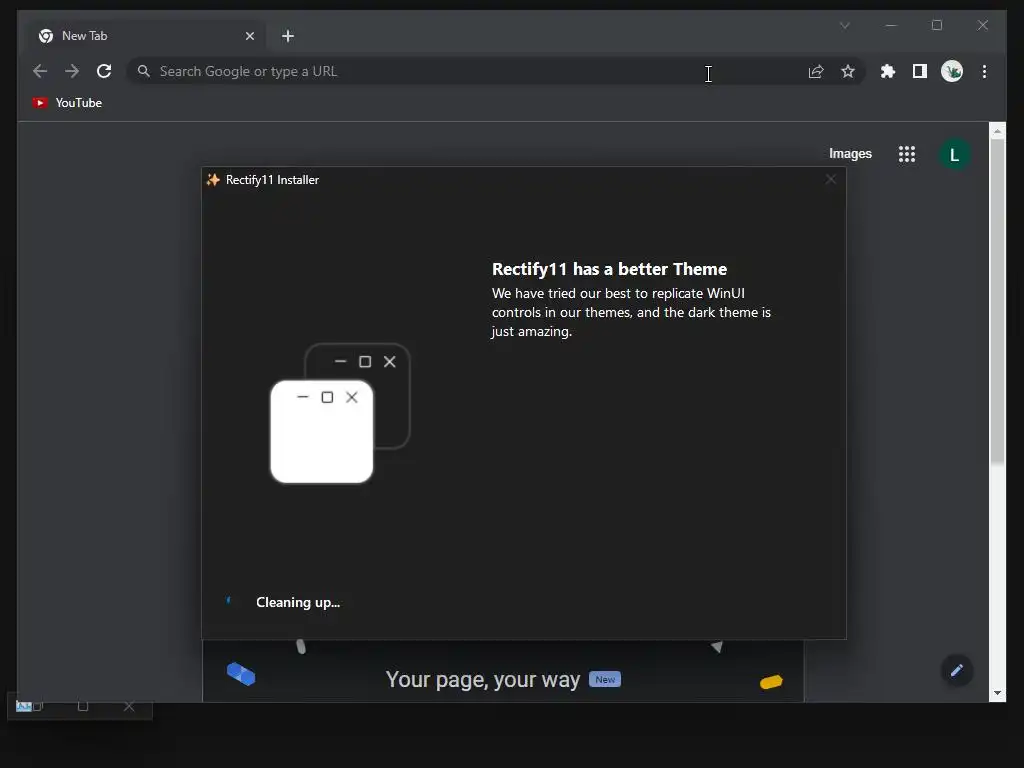This screenshot has width=1024, height=768.
Task: Open Chrome's three-dot menu
Action: (984, 71)
